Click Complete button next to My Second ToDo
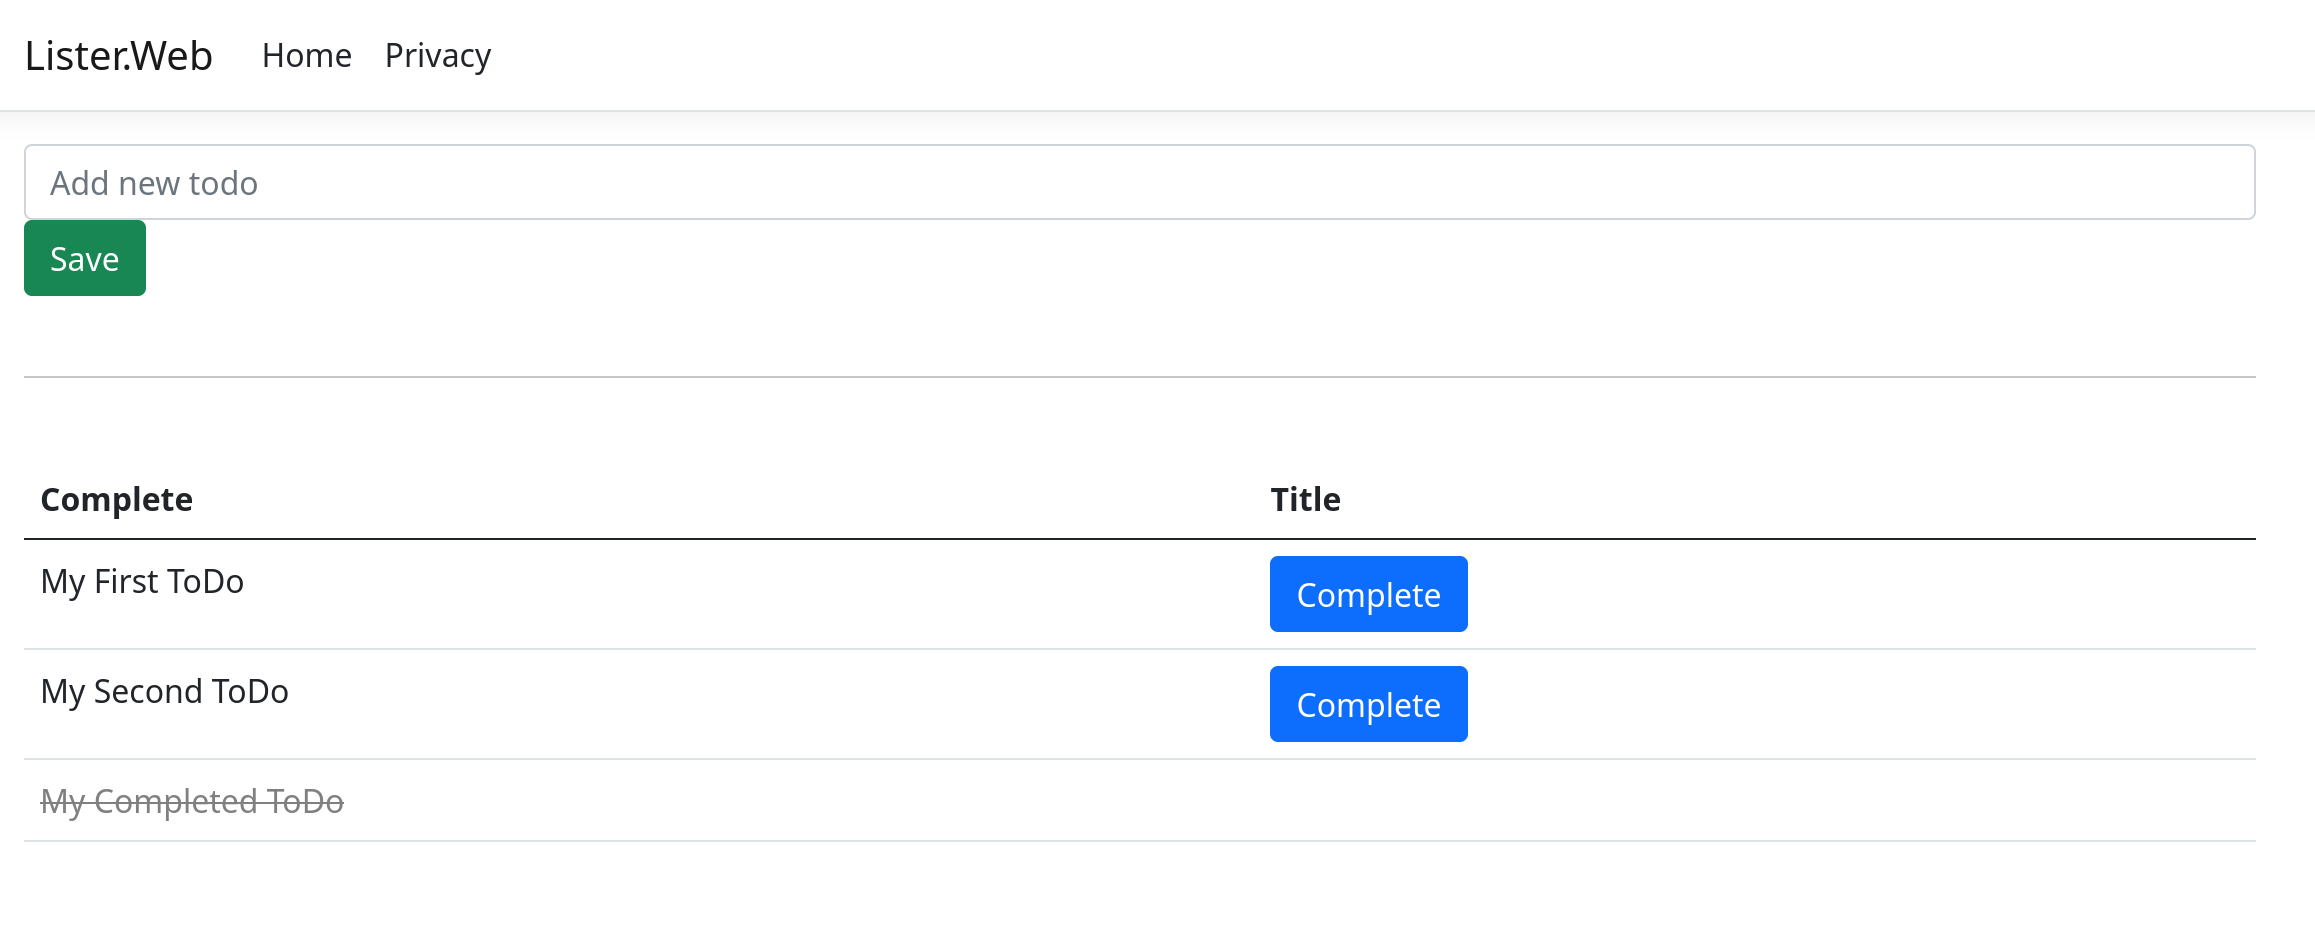 tap(1368, 703)
